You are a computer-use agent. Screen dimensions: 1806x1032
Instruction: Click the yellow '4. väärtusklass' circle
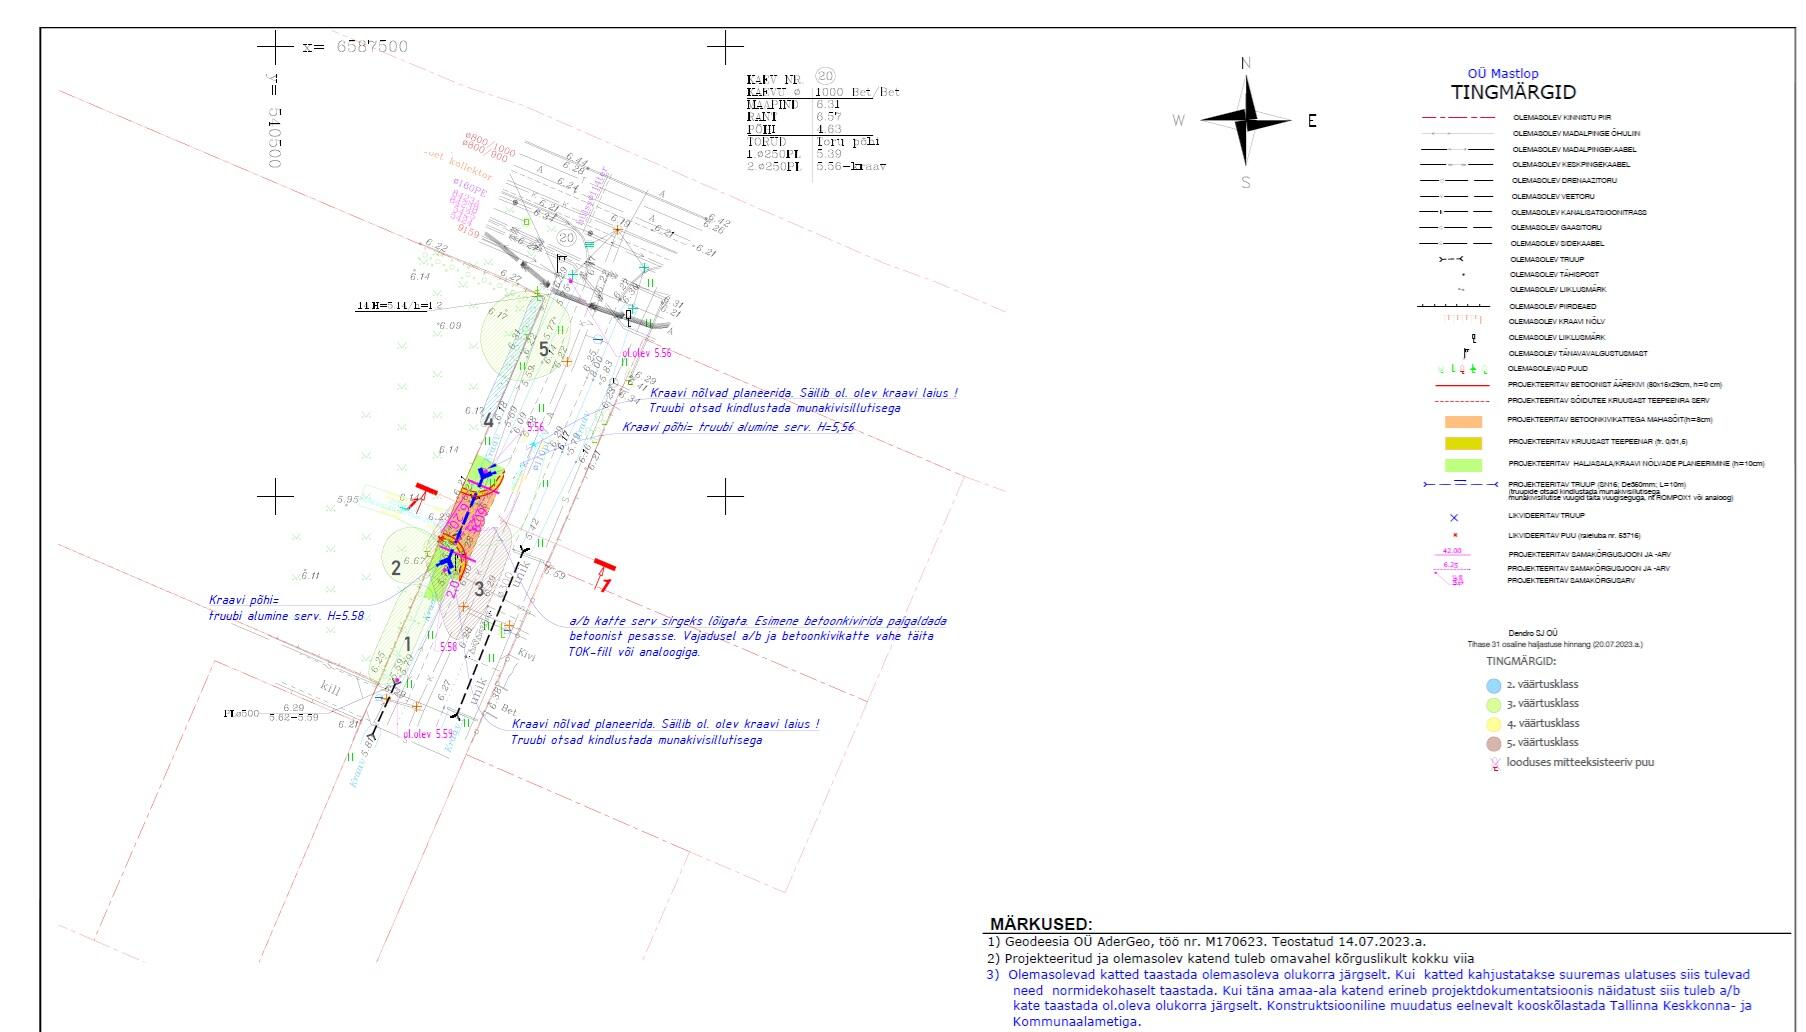pos(1493,724)
